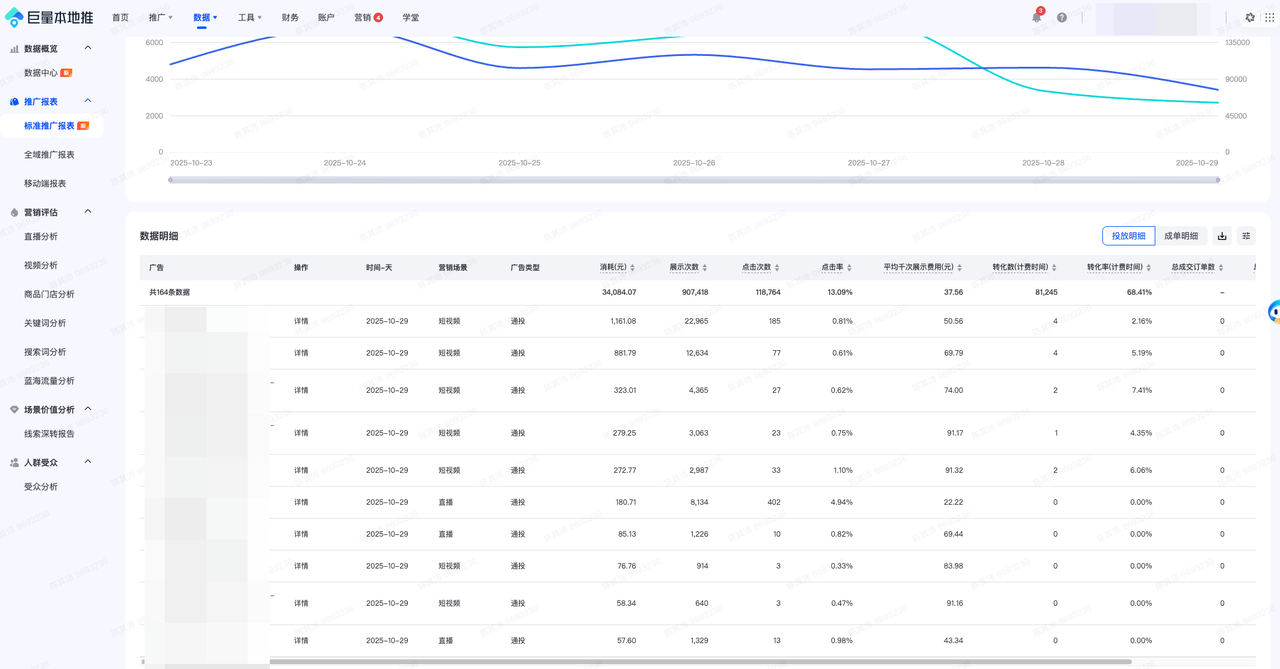Sort by 消耗(元) column
This screenshot has width=1280, height=669.
coord(633,268)
